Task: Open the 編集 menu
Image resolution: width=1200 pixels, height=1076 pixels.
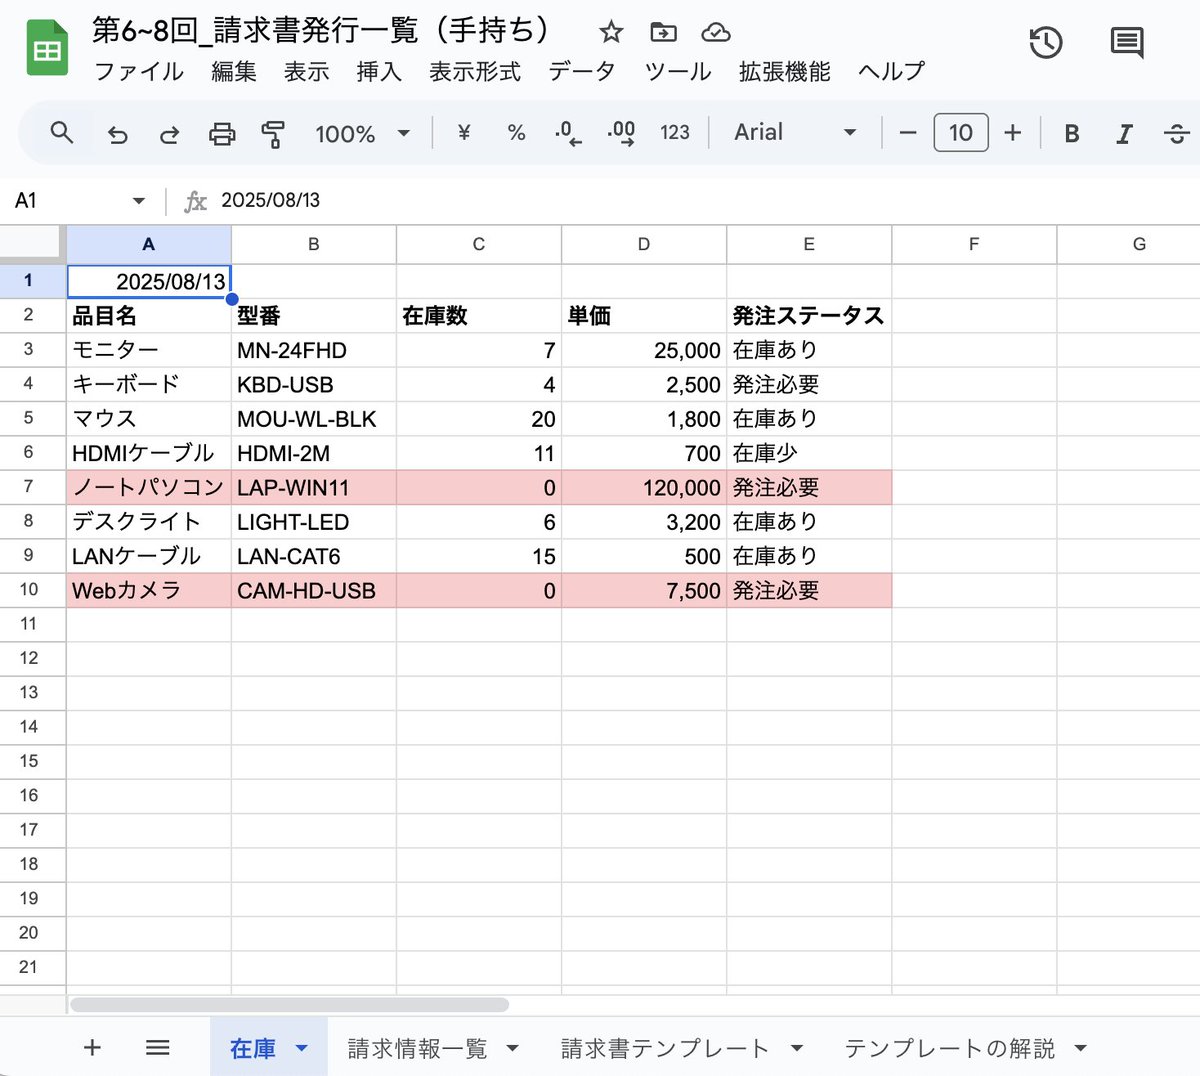Action: pos(234,72)
